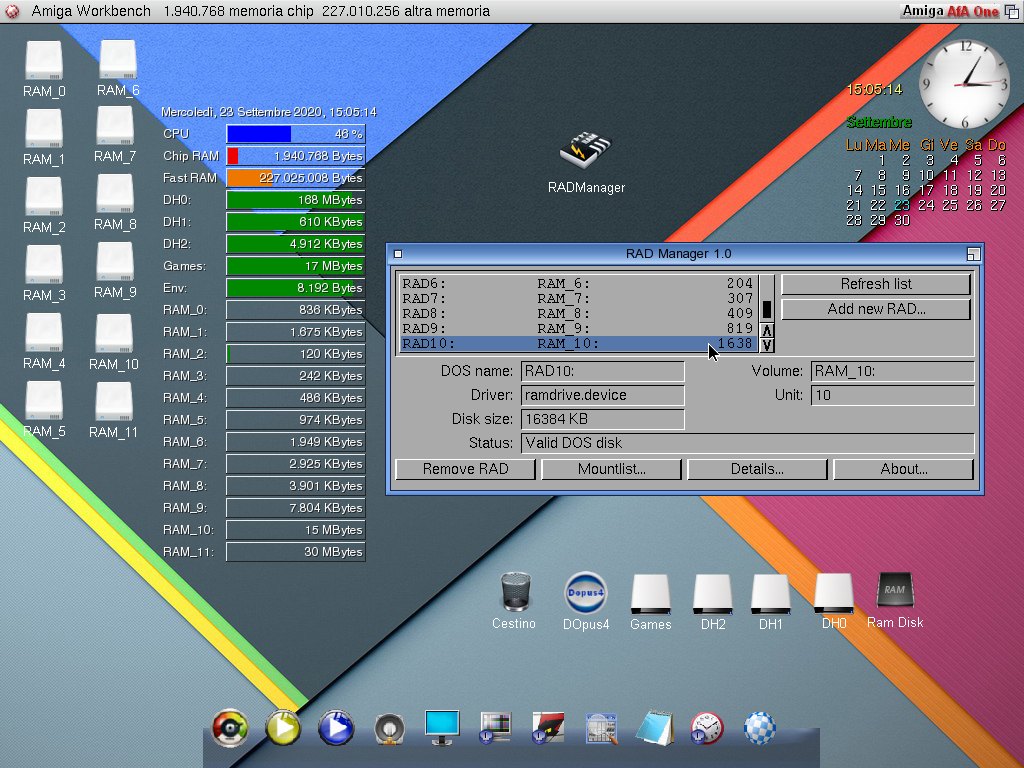Click the checkered boing ball dock icon
Screen dimensions: 1024x768
760,727
